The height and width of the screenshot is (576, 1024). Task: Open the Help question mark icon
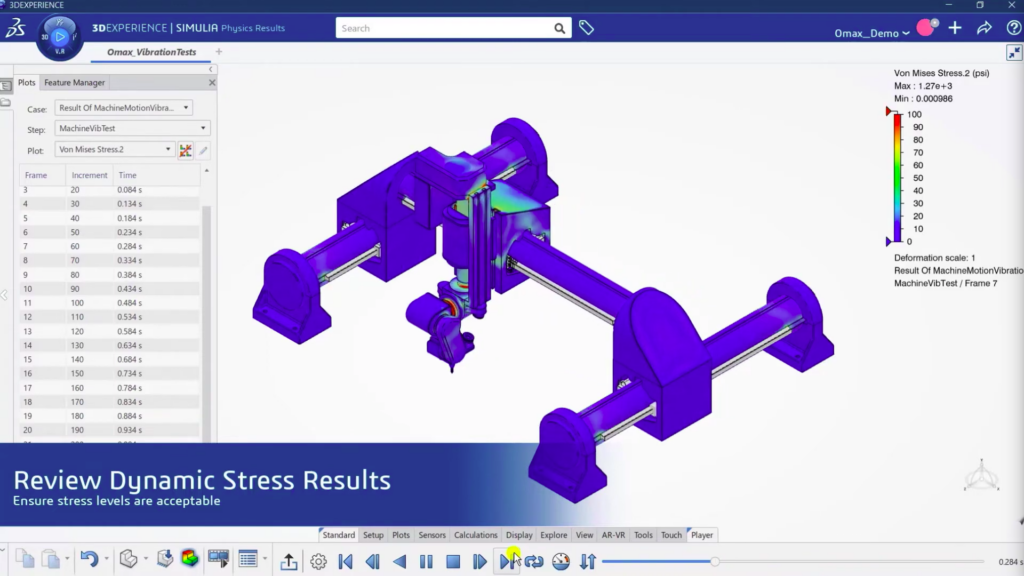click(1011, 28)
